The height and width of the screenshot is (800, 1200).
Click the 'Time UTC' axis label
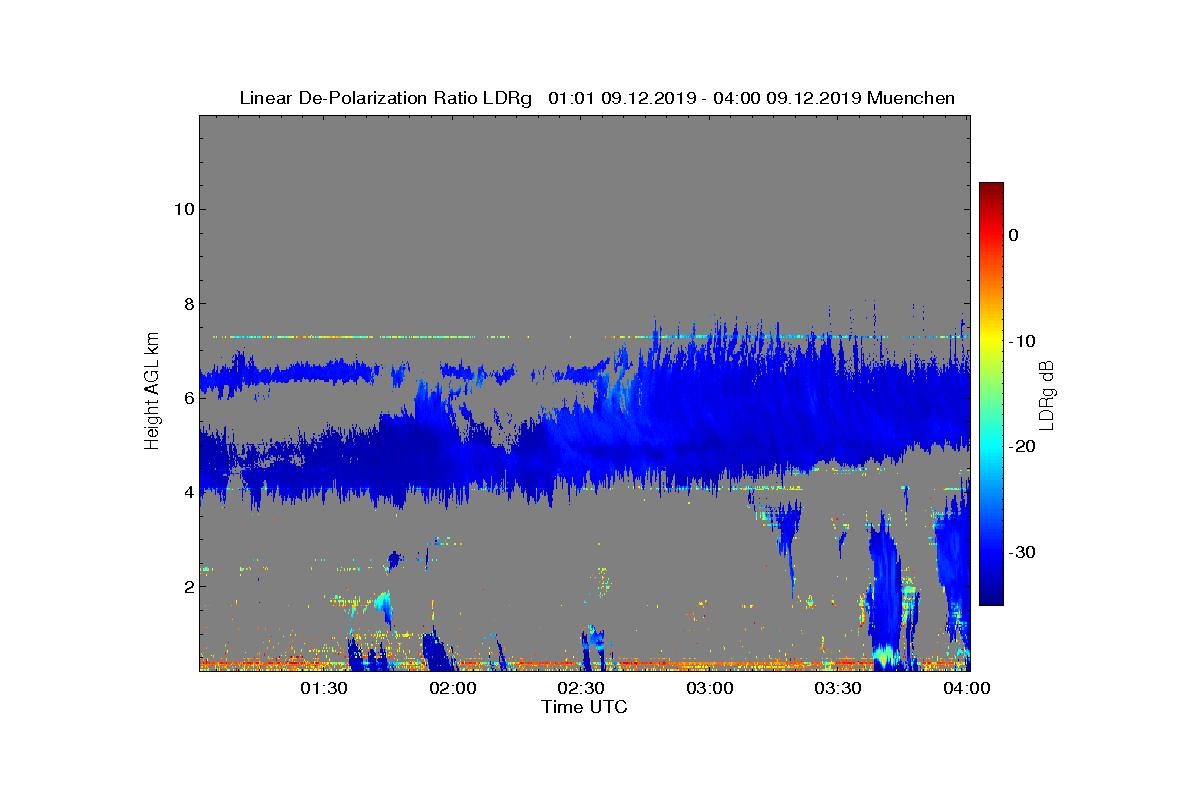pyautogui.click(x=585, y=708)
